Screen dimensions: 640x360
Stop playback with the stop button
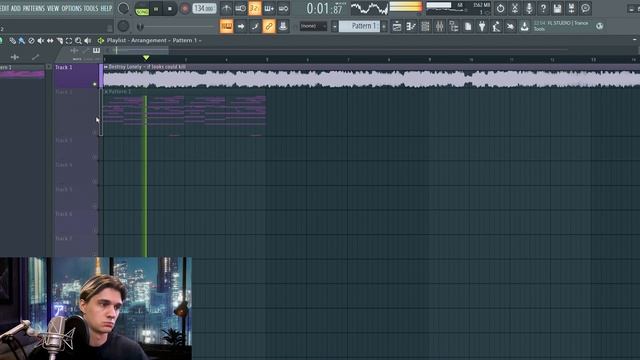pyautogui.click(x=170, y=9)
